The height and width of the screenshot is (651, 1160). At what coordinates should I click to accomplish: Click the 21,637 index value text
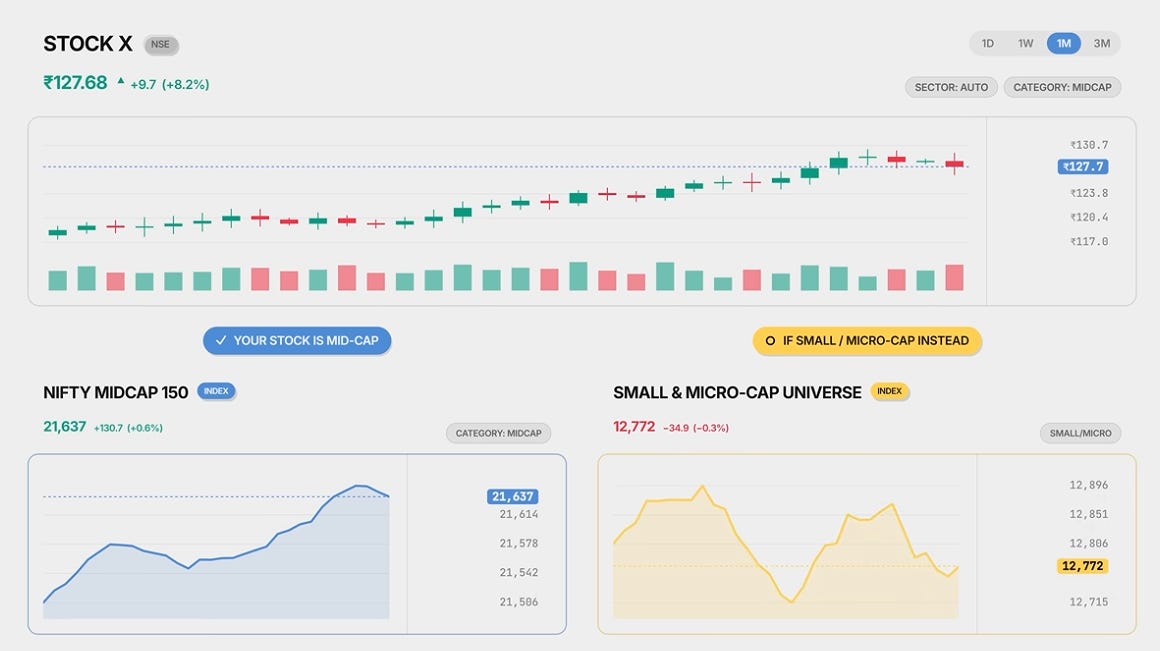point(64,427)
